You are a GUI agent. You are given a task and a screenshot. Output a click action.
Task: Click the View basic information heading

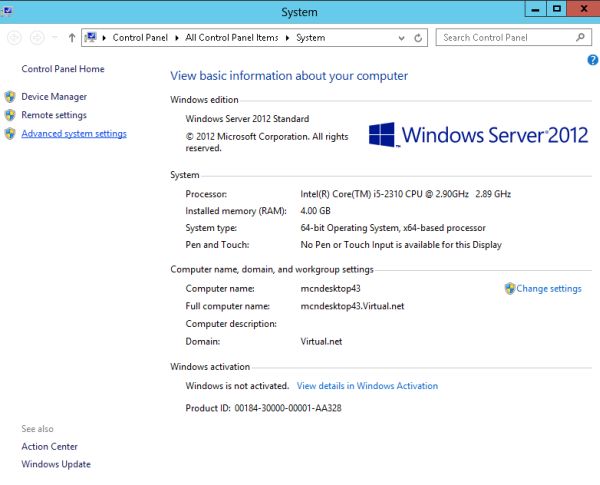coord(289,76)
